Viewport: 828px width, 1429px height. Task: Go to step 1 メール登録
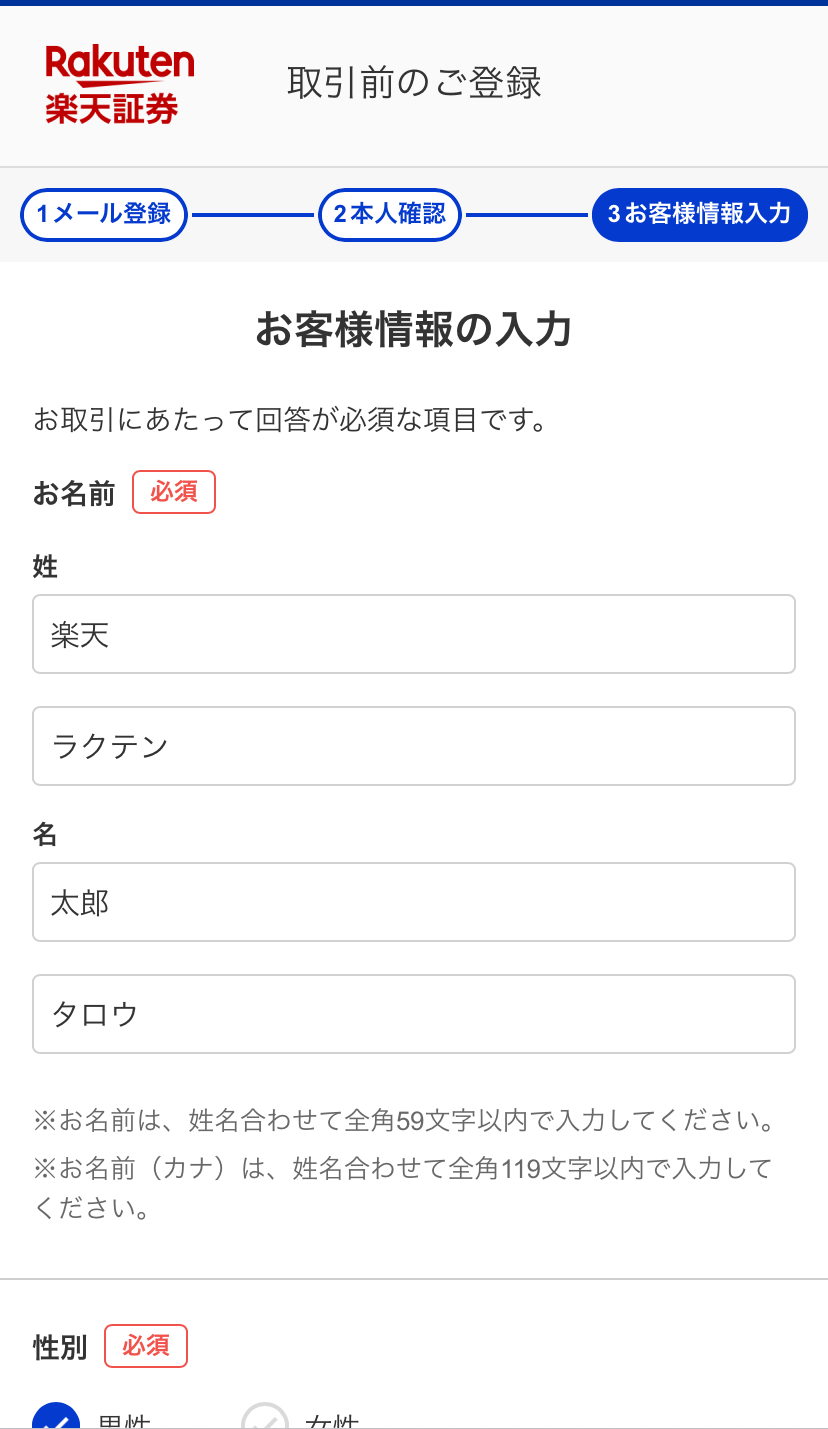point(104,214)
